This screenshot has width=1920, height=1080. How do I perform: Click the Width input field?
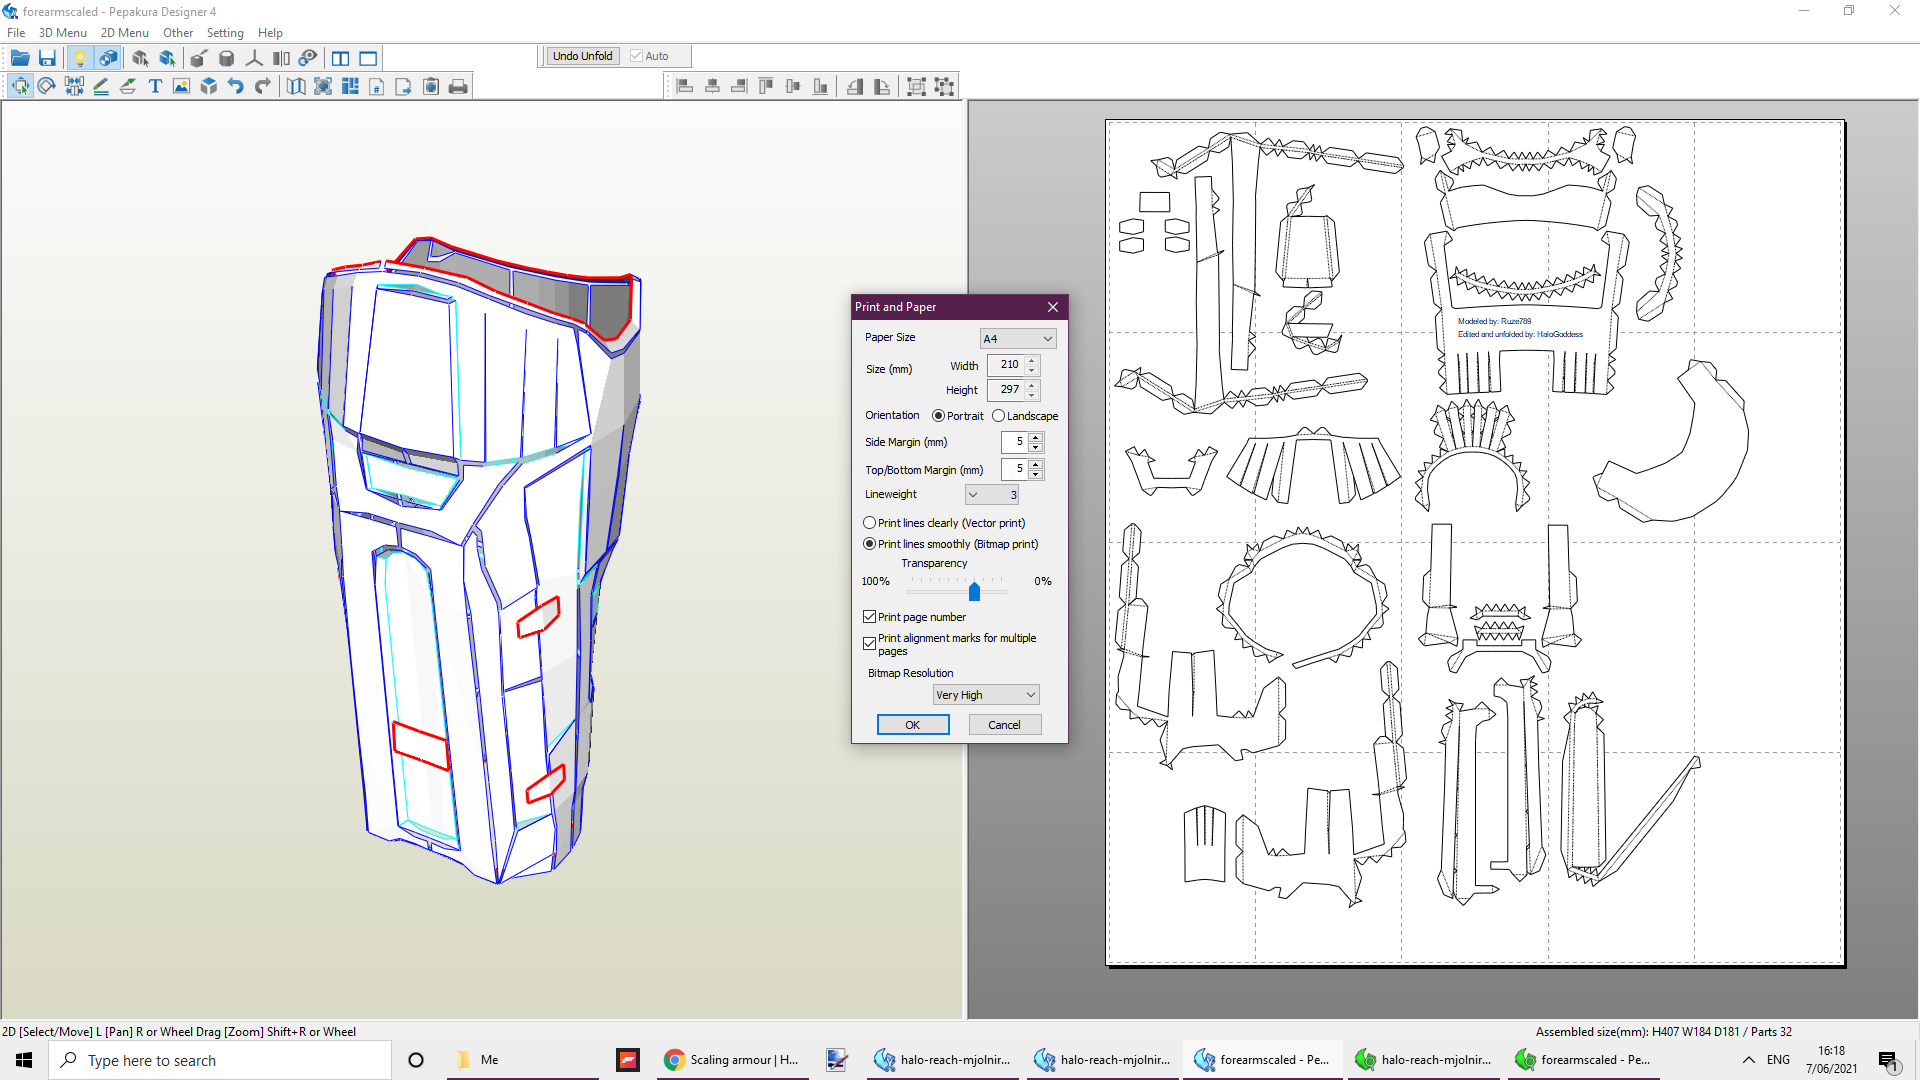pos(1006,365)
